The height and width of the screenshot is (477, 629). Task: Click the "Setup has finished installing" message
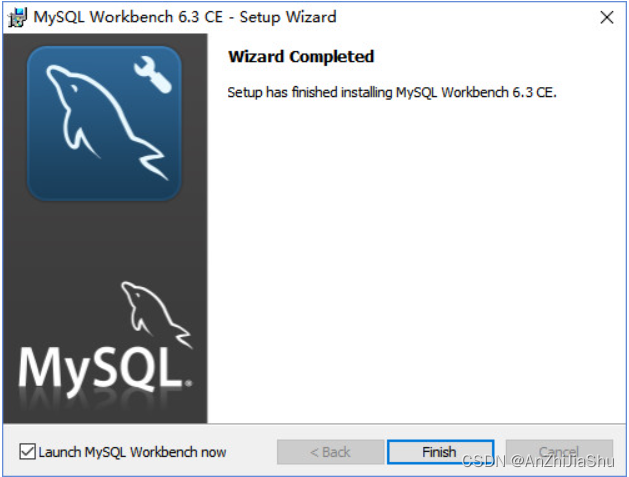pyautogui.click(x=392, y=92)
